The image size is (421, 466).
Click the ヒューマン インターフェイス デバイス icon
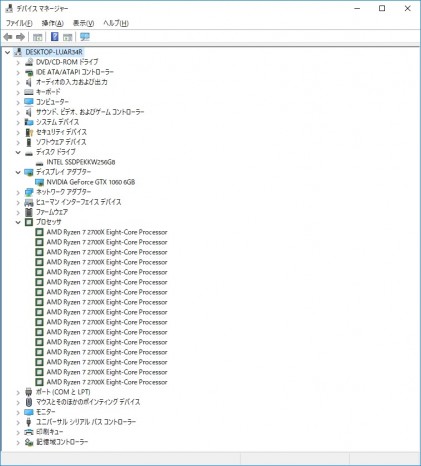click(29, 202)
